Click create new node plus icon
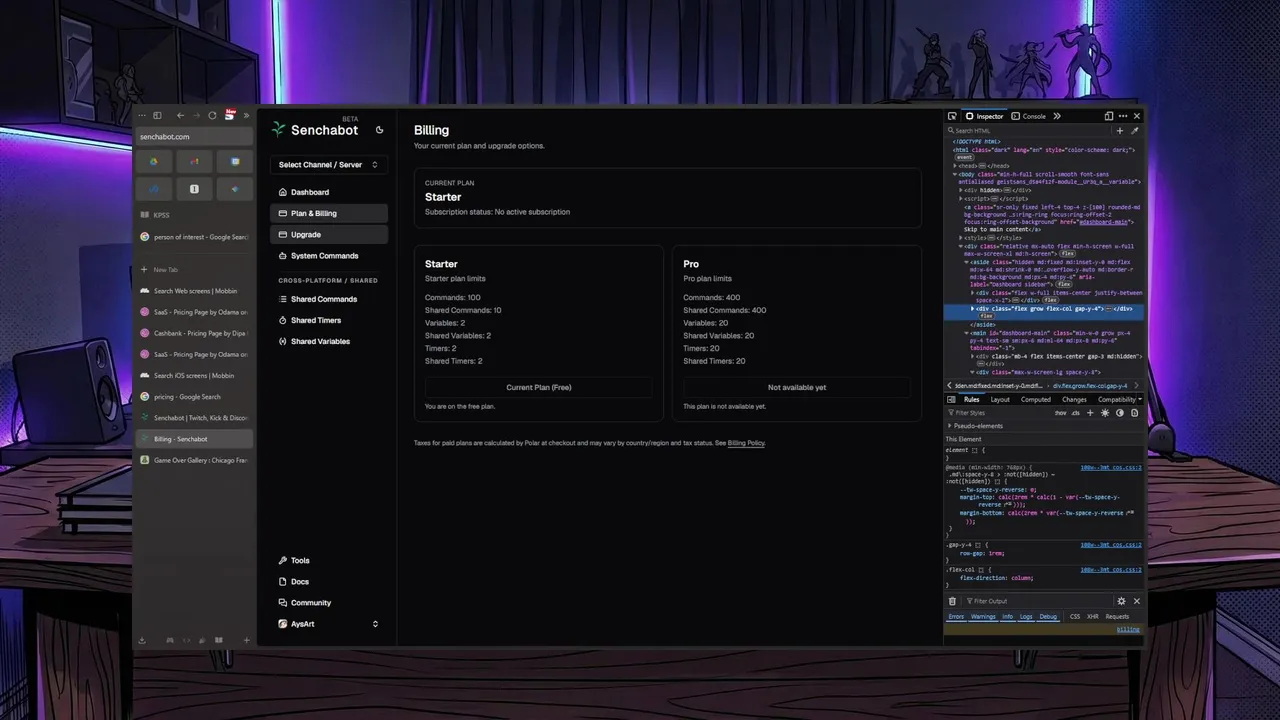Viewport: 1280px width, 720px height. click(x=1120, y=131)
